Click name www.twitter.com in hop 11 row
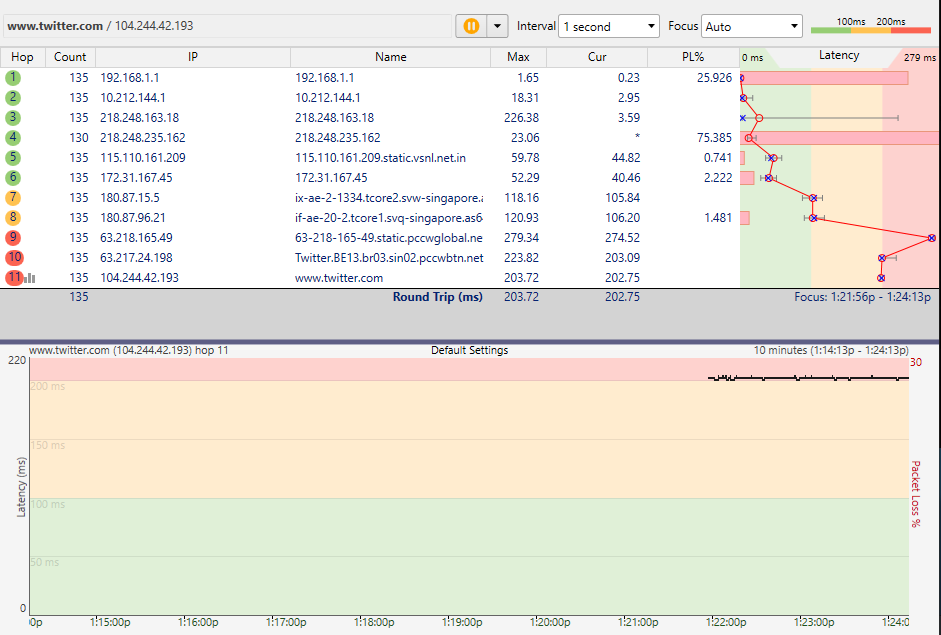Image resolution: width=941 pixels, height=635 pixels. pyautogui.click(x=339, y=278)
